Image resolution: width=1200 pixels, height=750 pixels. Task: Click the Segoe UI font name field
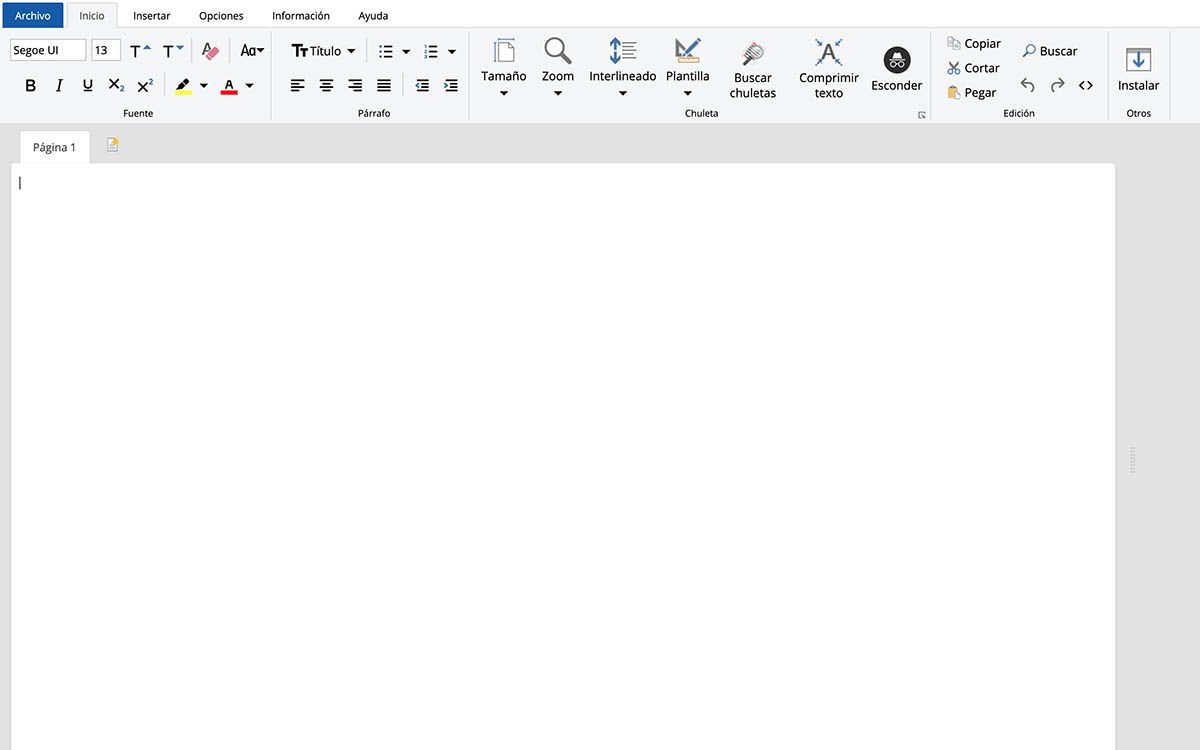point(48,50)
